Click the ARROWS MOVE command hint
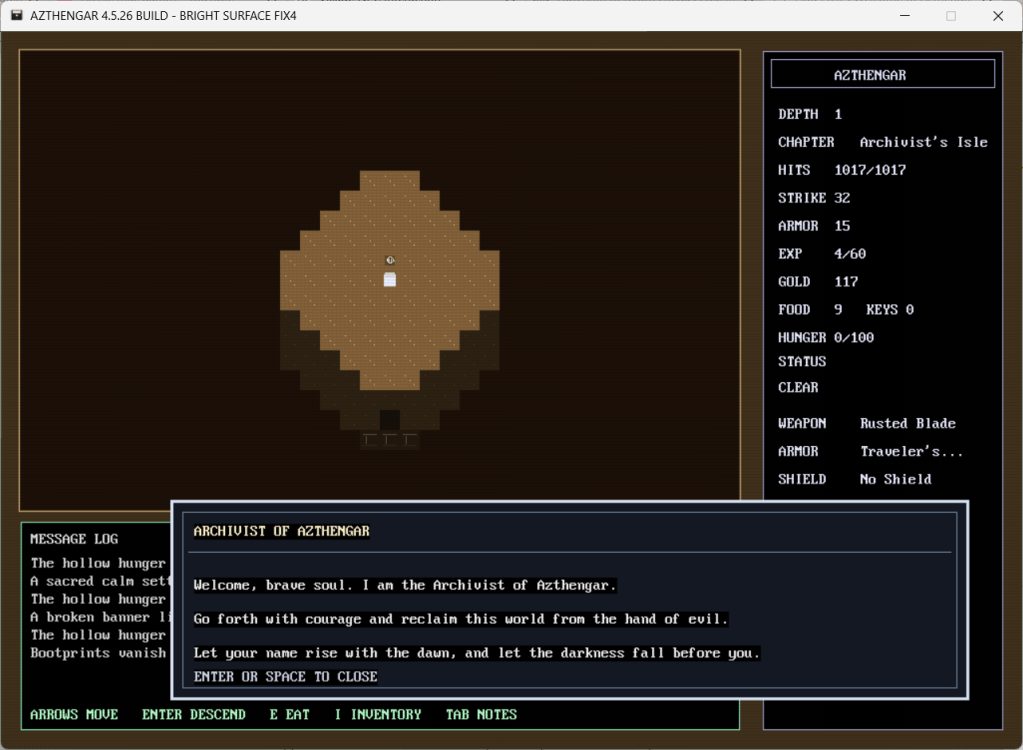 pyautogui.click(x=74, y=714)
